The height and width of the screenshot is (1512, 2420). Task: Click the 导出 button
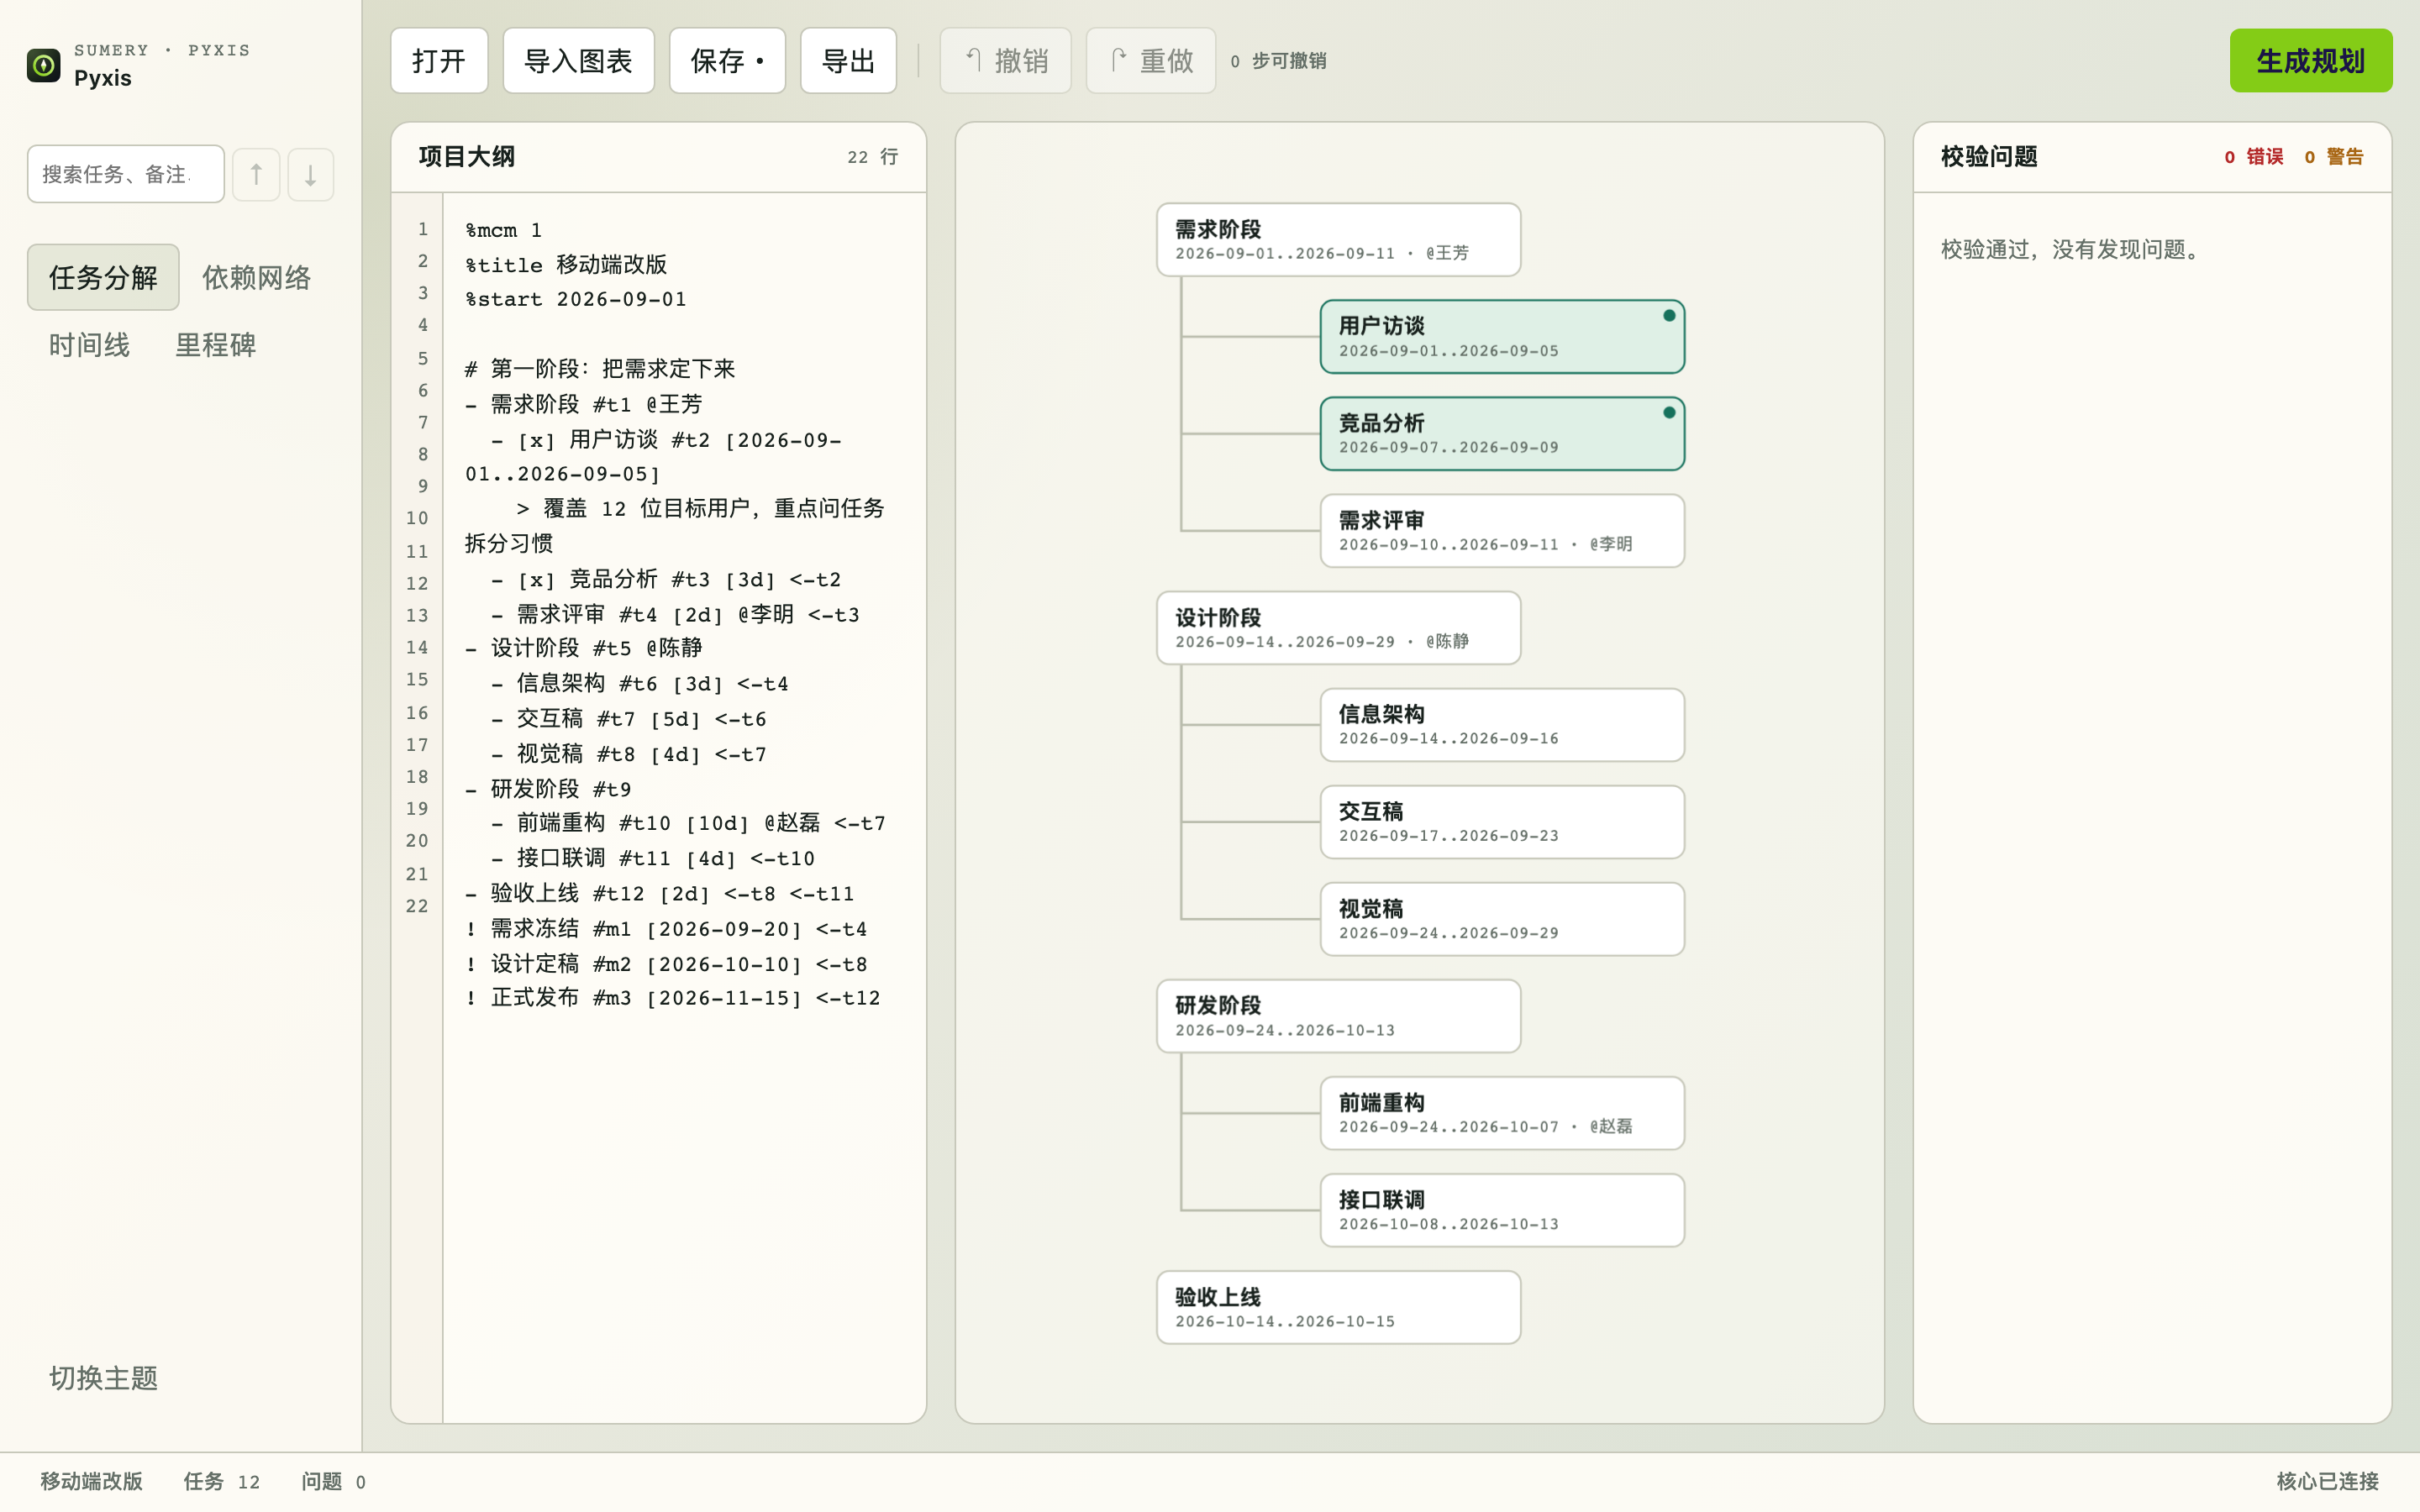pyautogui.click(x=848, y=61)
